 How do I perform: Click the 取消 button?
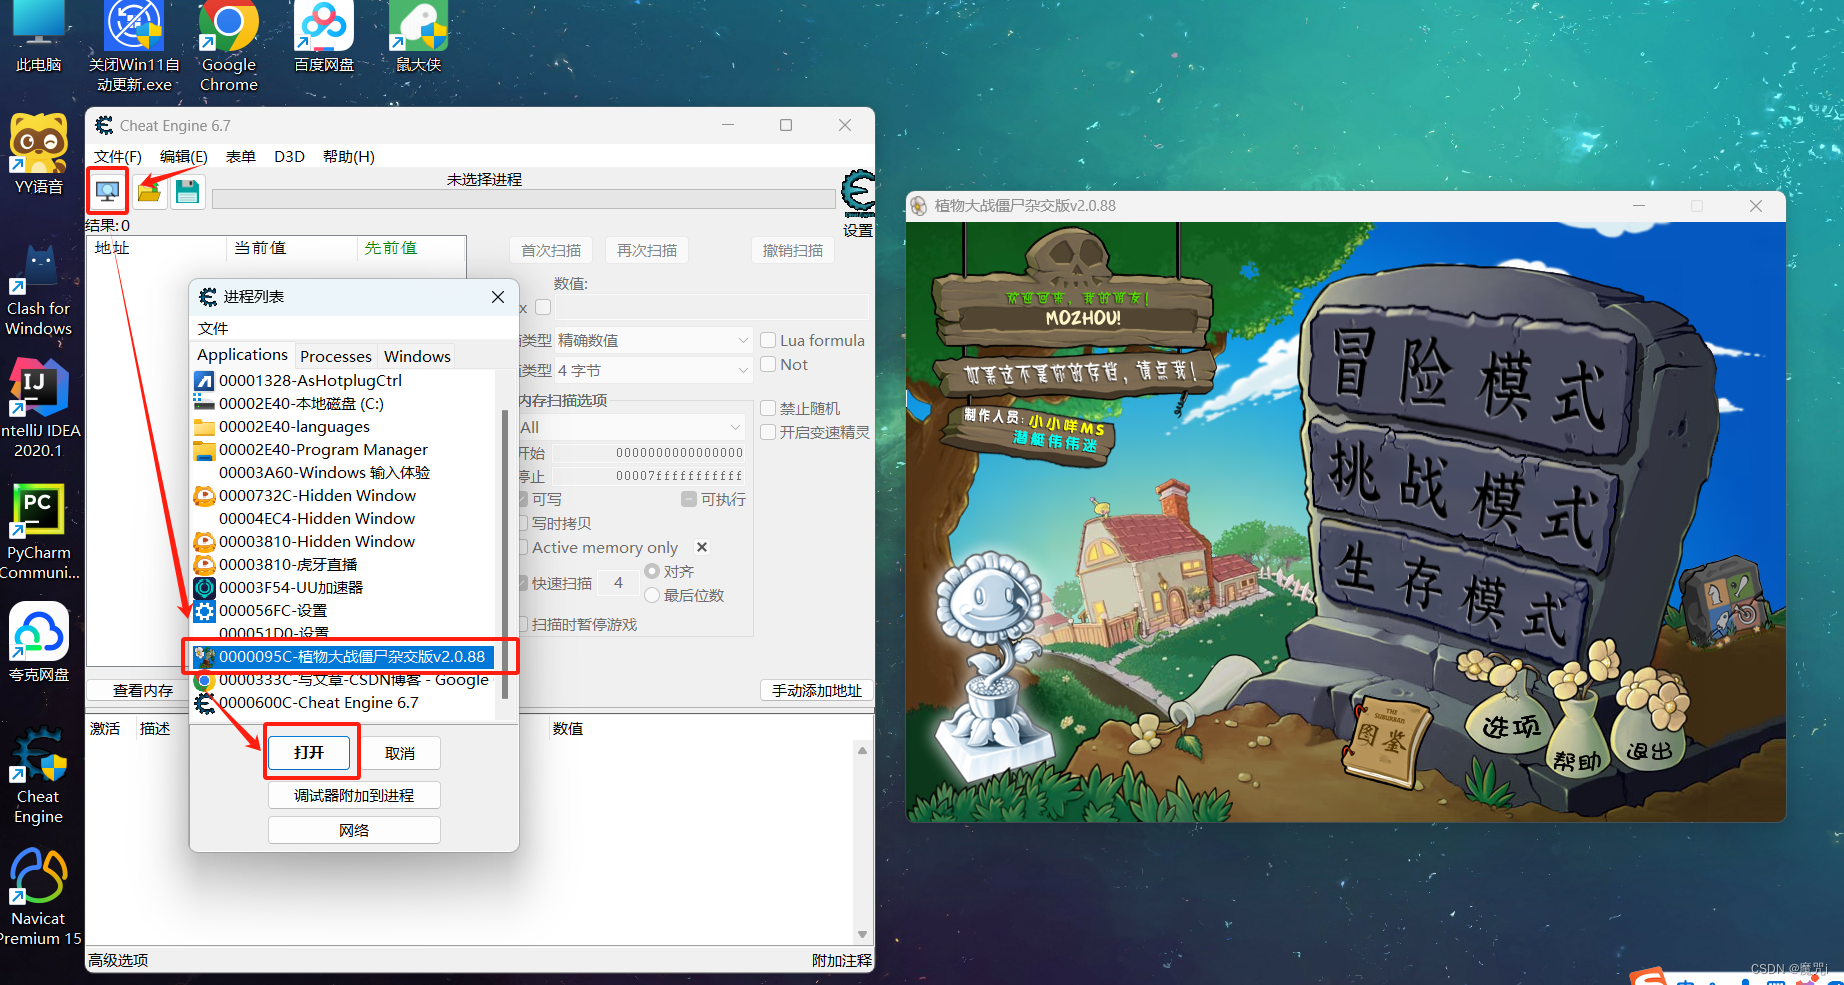click(x=400, y=753)
